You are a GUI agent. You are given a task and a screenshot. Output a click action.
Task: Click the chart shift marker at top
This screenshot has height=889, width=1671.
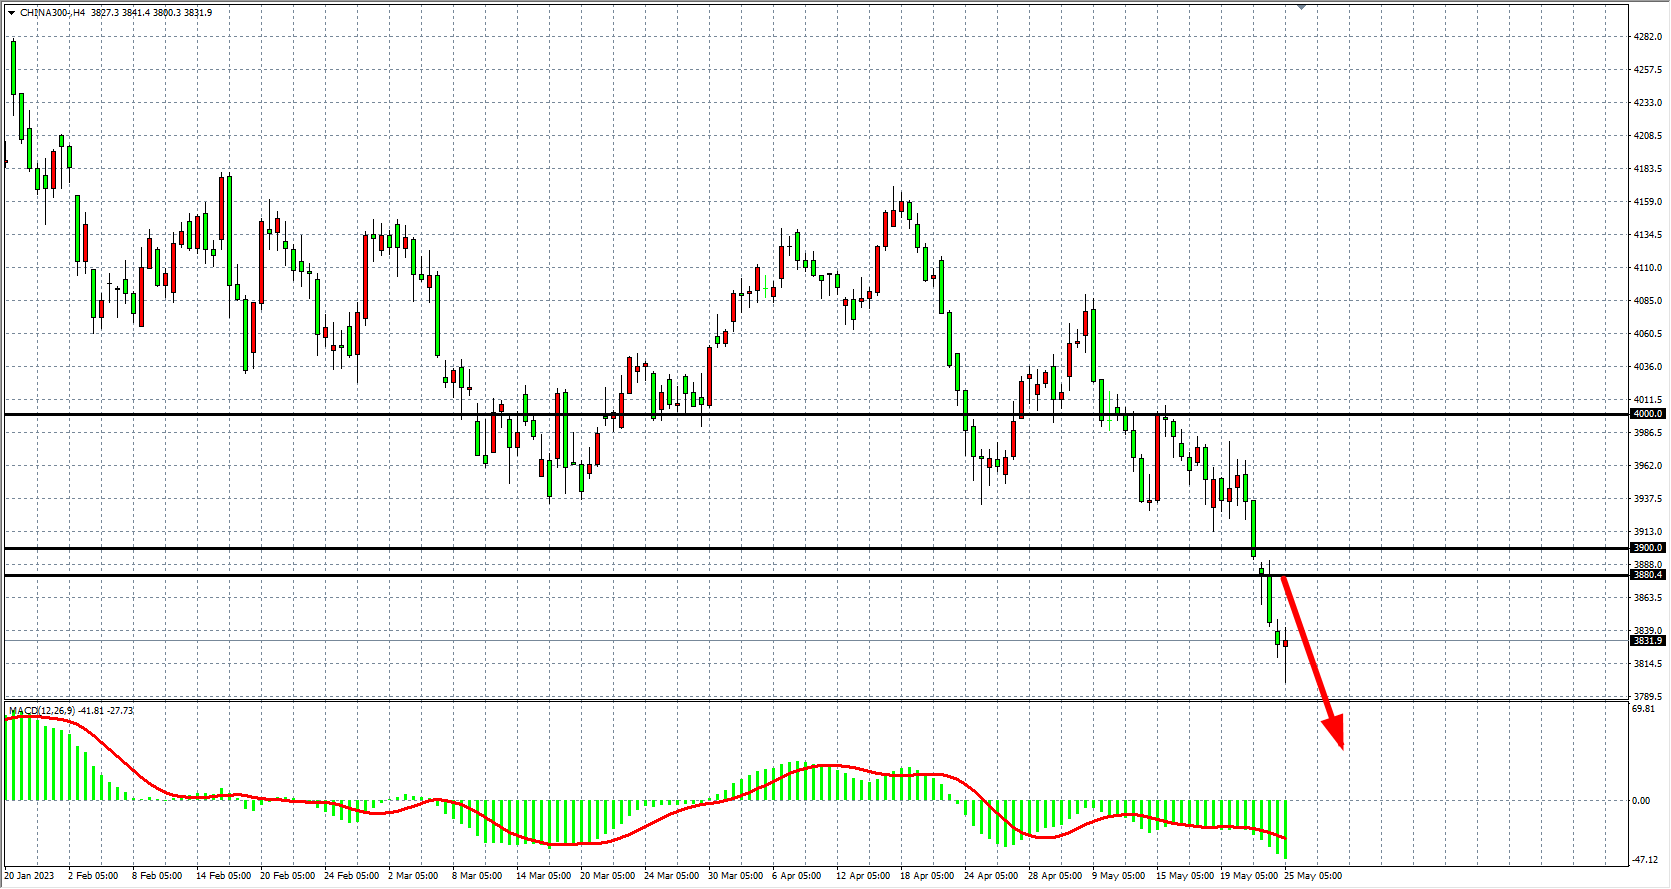tap(1301, 7)
